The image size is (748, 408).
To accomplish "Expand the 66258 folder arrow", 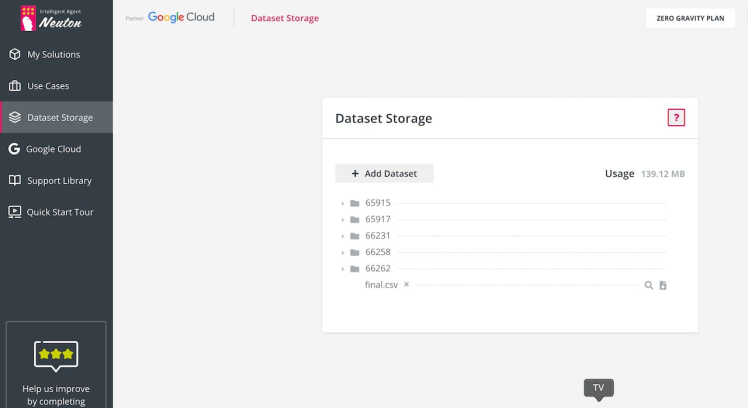I will [343, 252].
